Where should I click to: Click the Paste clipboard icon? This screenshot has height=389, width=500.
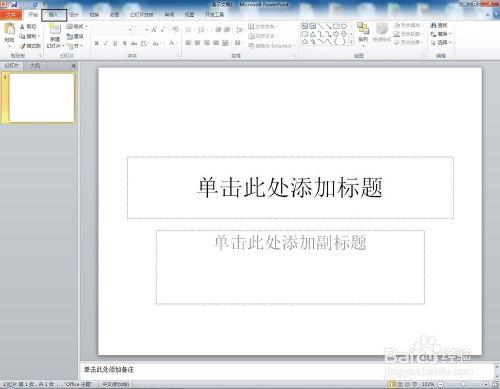(x=9, y=29)
